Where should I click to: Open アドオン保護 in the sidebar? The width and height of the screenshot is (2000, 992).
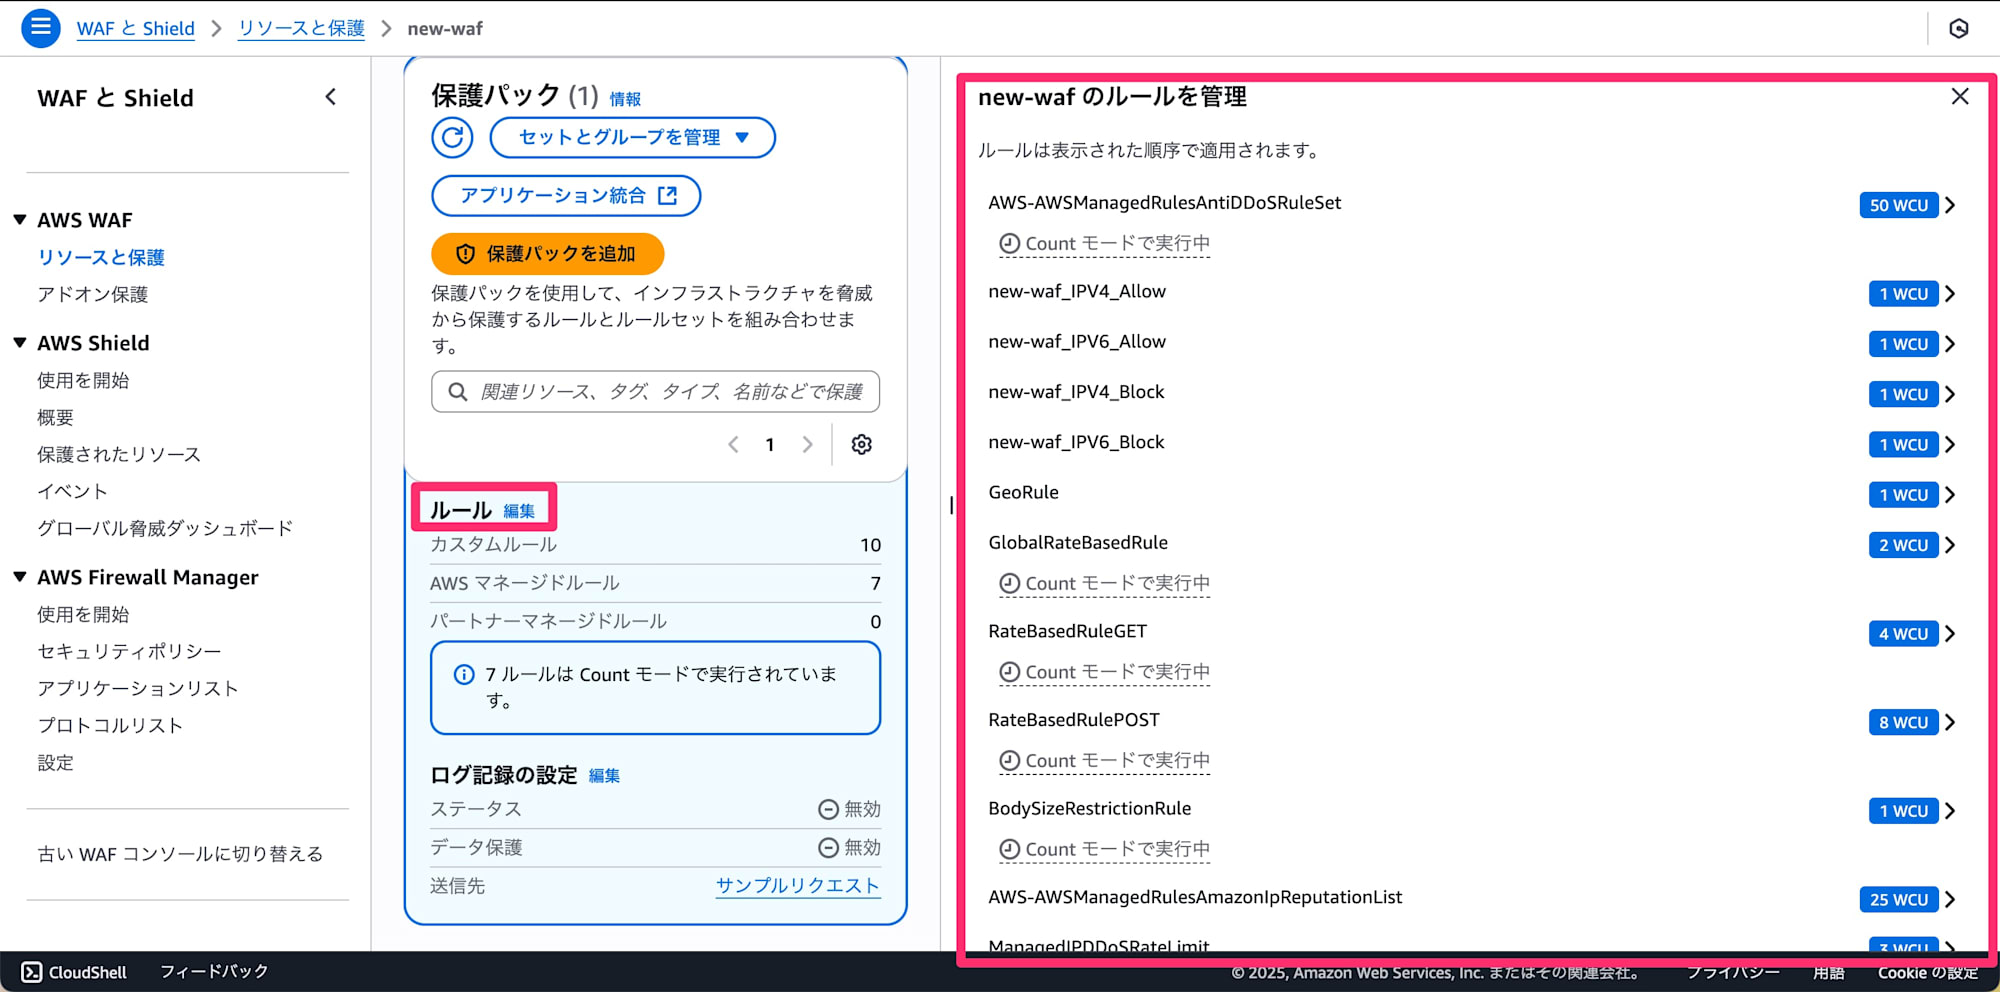pos(93,295)
